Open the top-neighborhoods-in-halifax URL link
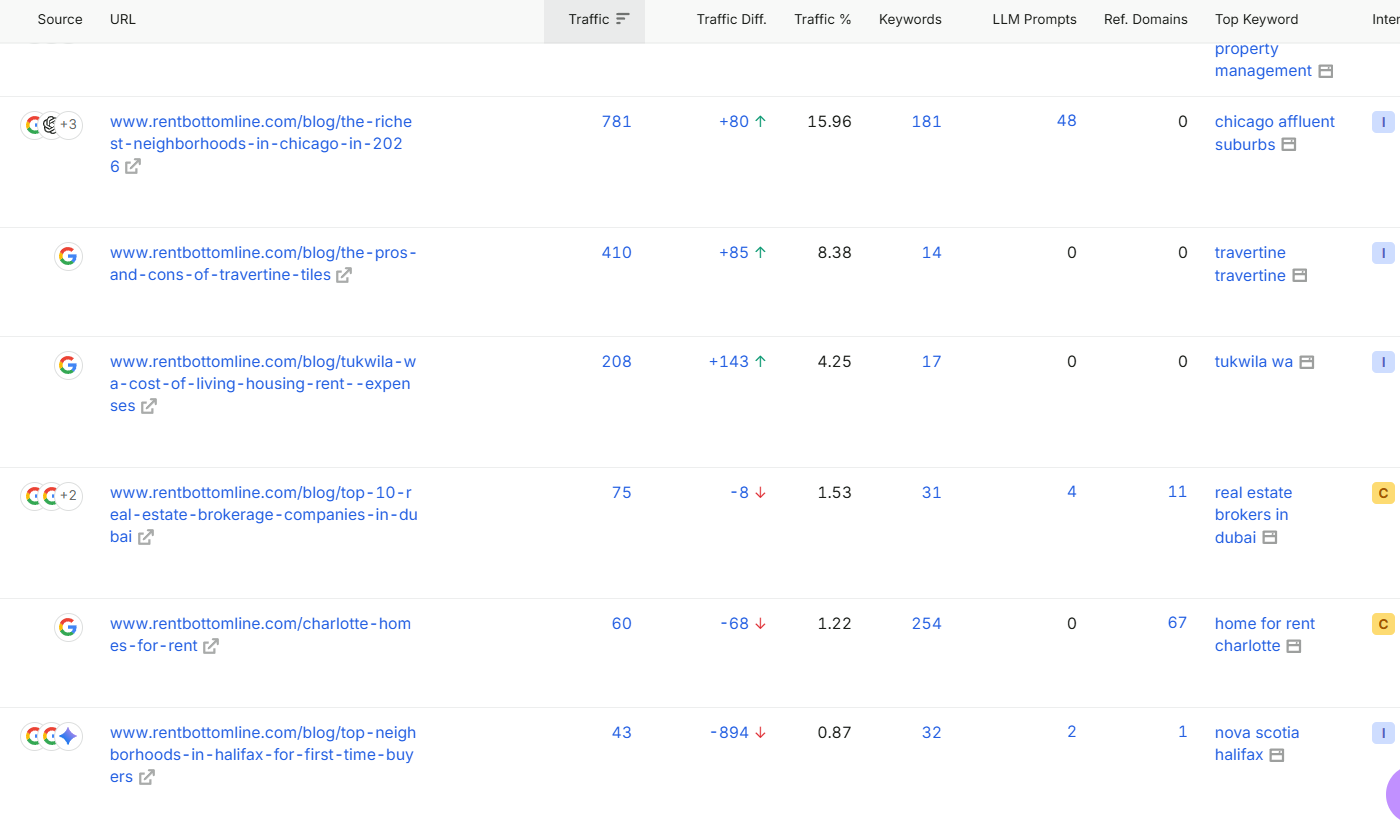 [263, 755]
